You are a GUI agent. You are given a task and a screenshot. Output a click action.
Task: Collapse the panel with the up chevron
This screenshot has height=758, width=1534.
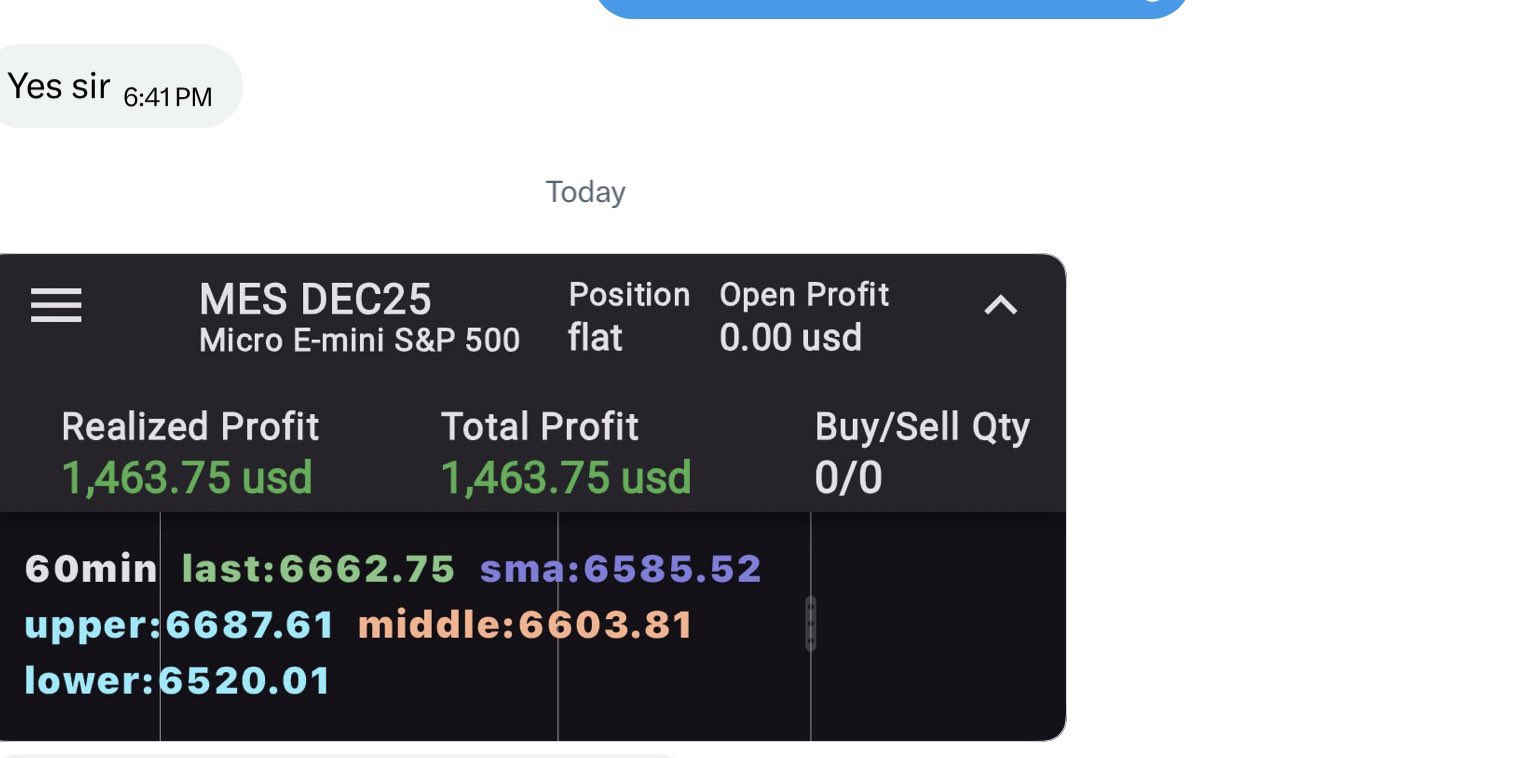[x=1001, y=306]
